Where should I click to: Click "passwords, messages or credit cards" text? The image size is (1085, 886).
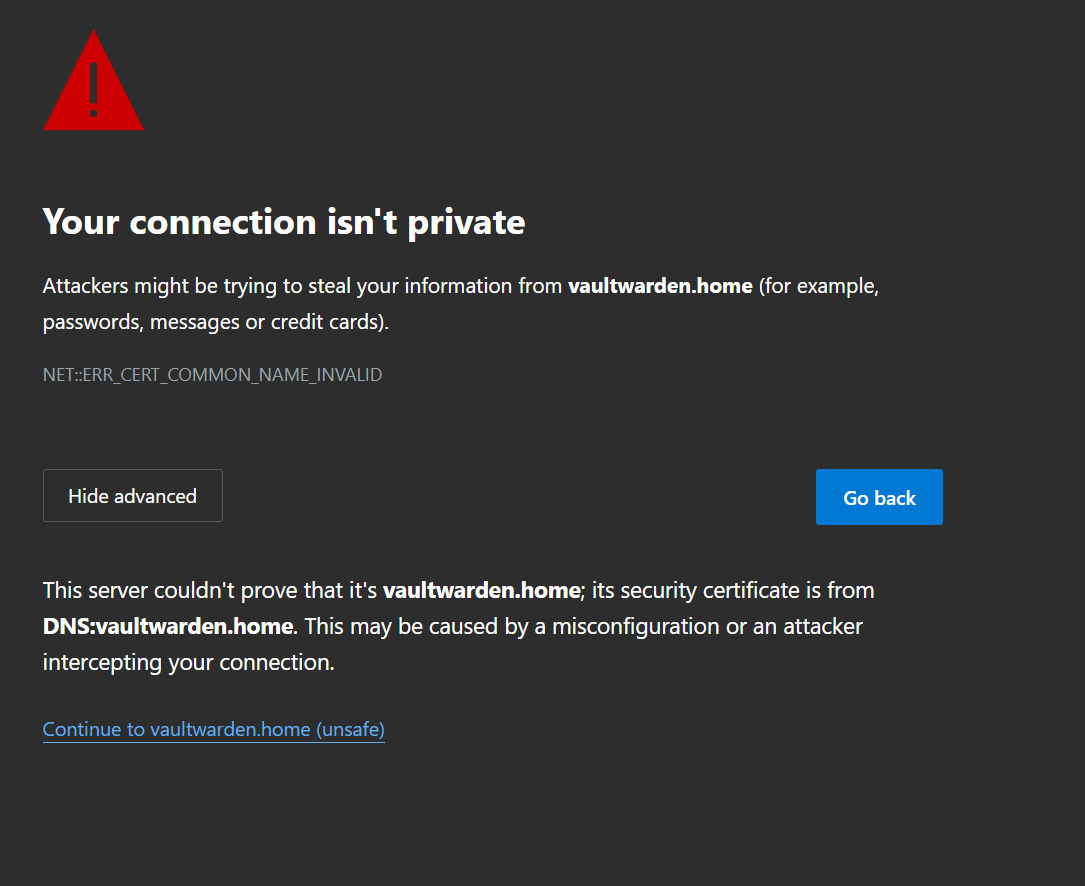pyautogui.click(x=213, y=322)
